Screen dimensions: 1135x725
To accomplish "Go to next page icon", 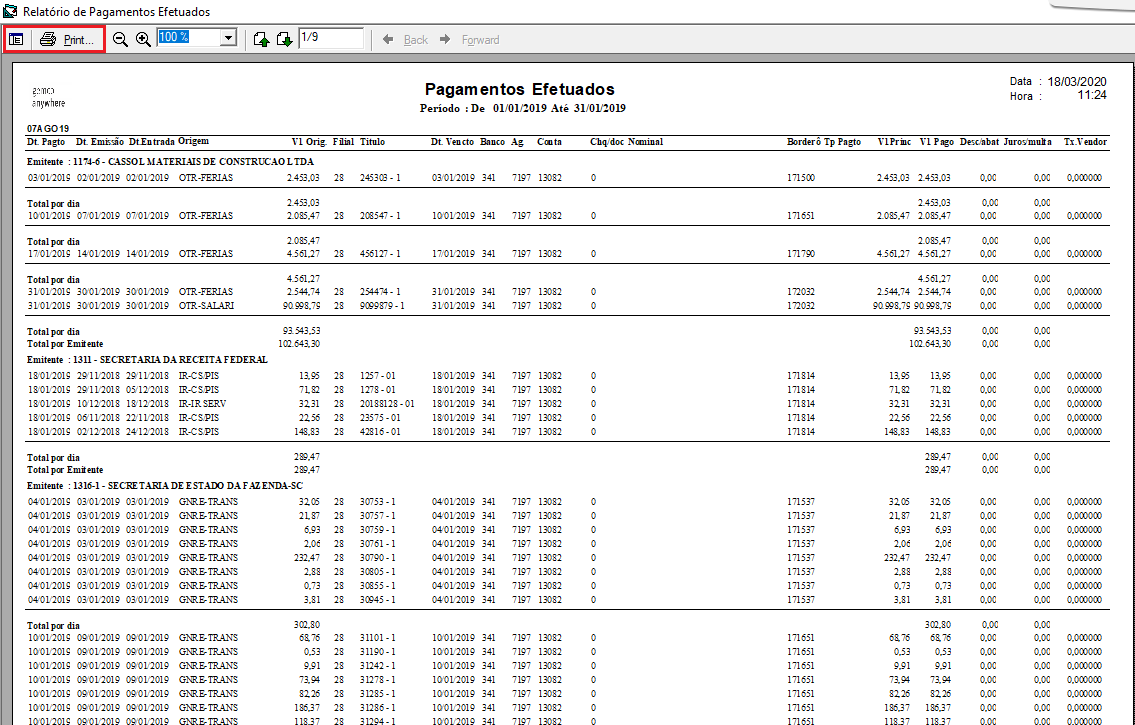I will 284,39.
